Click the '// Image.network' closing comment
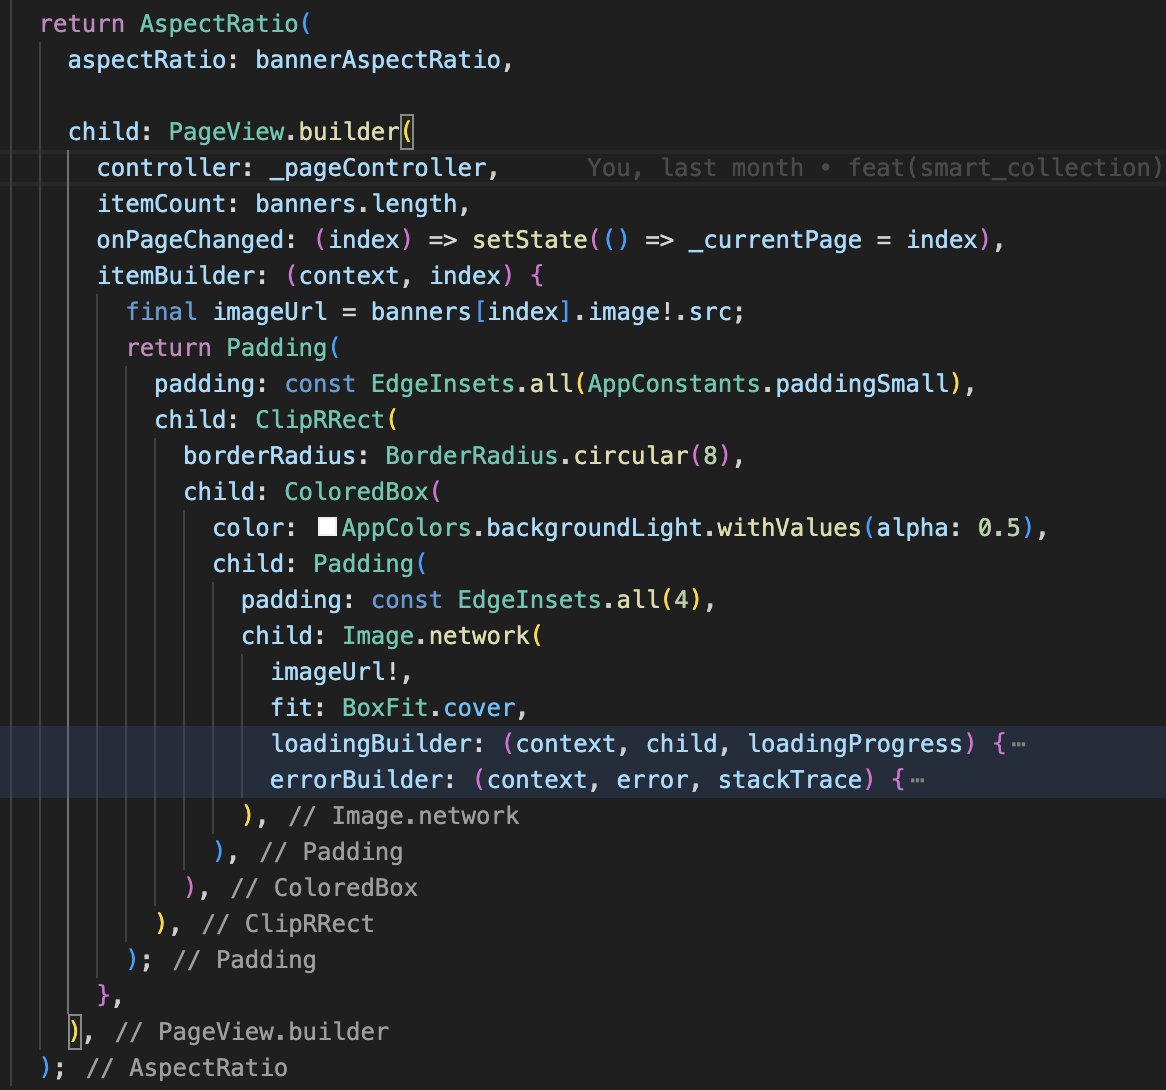The width and height of the screenshot is (1166, 1090). coord(404,816)
